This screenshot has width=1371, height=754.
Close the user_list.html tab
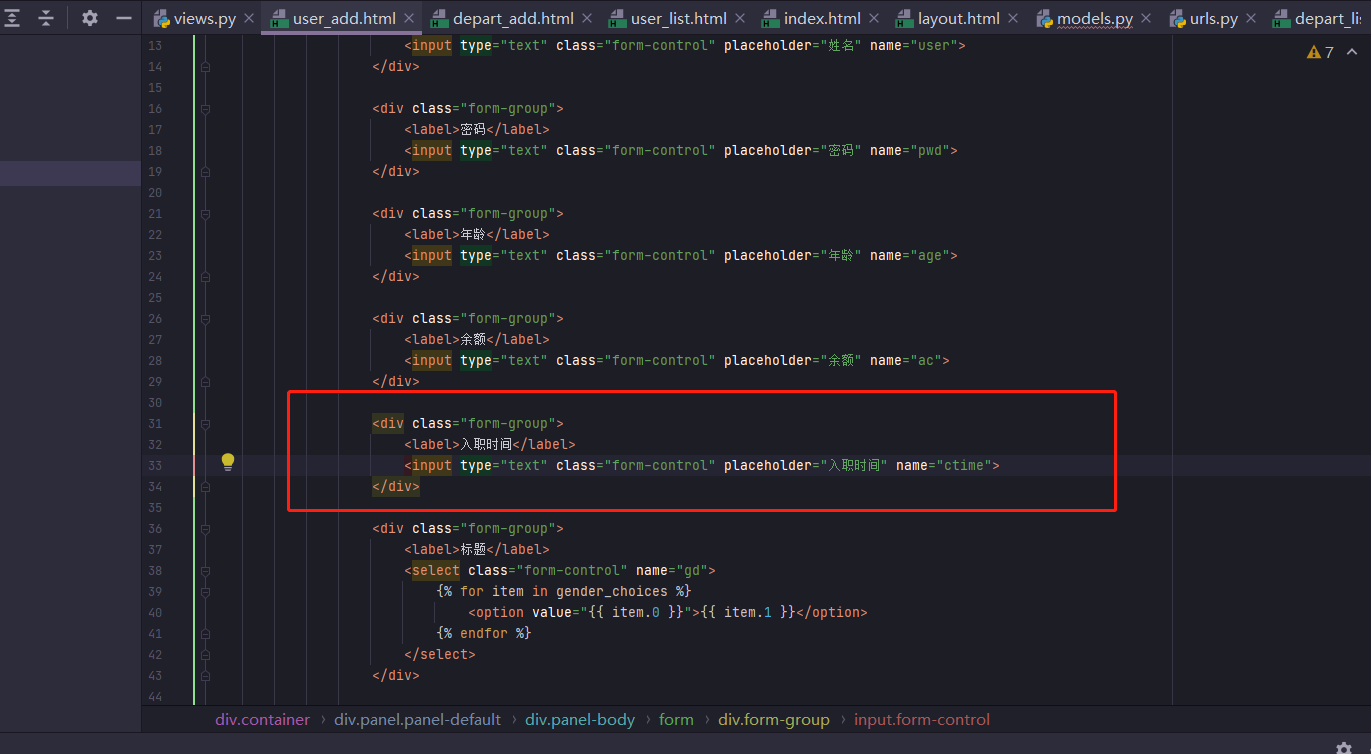point(739,18)
